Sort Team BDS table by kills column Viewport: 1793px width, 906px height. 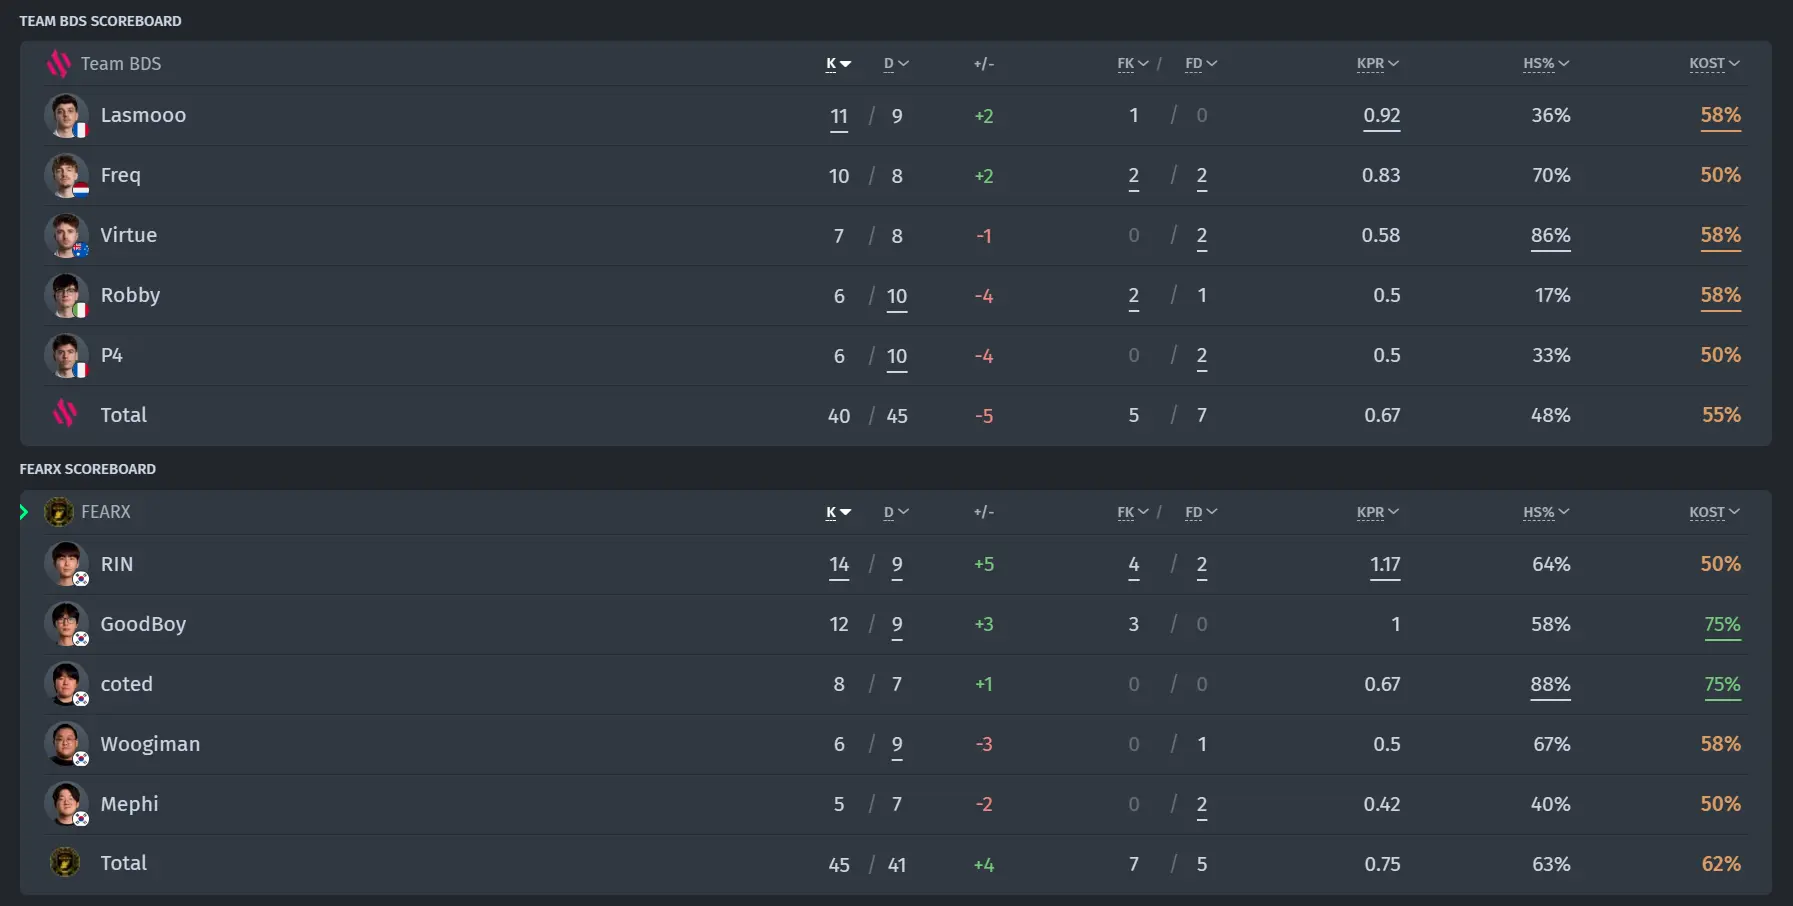click(x=838, y=64)
